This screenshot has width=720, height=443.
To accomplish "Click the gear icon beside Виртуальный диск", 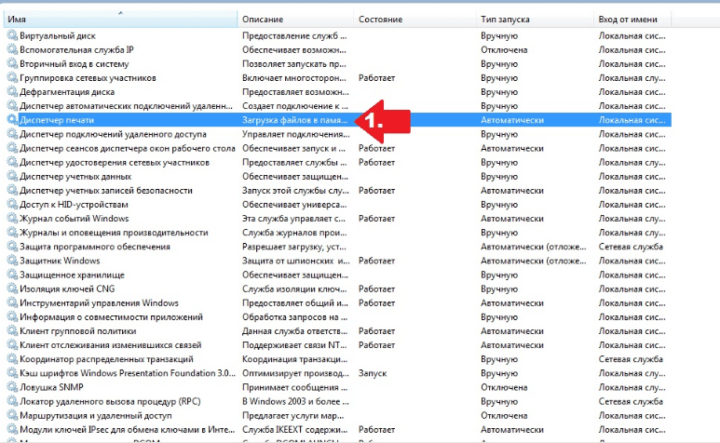I will [x=12, y=35].
